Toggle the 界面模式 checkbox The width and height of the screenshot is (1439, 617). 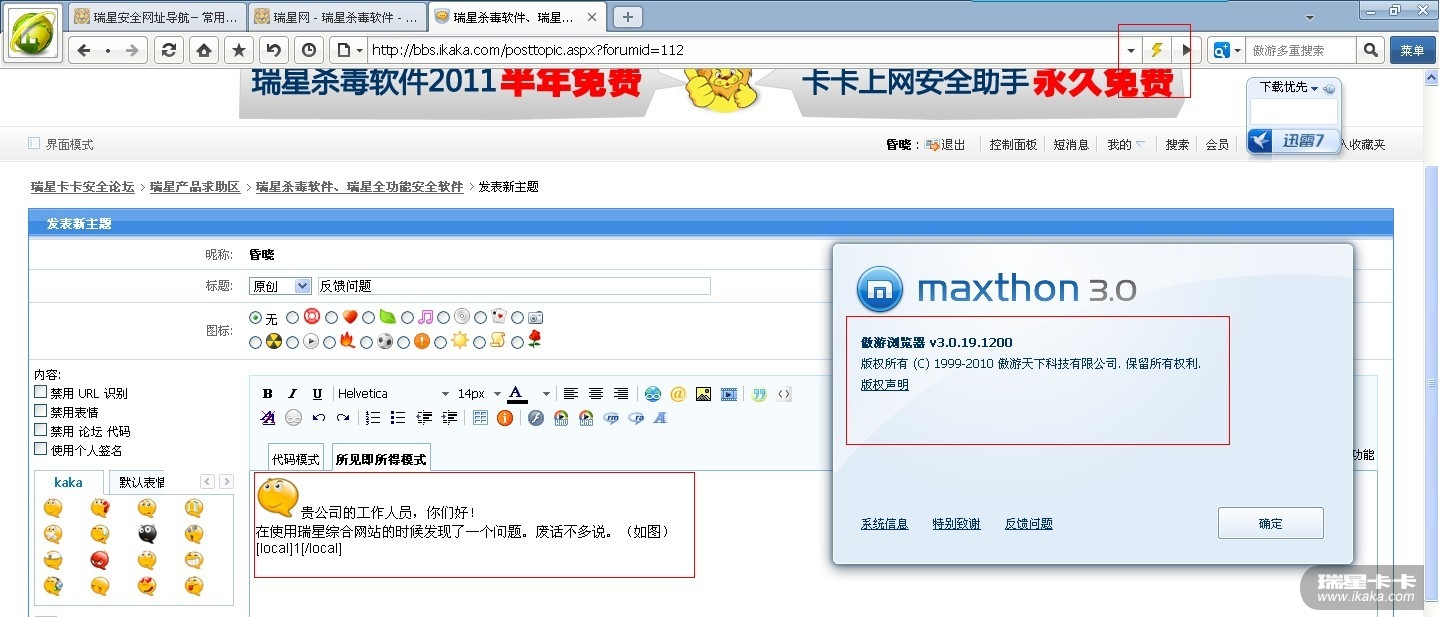coord(34,144)
